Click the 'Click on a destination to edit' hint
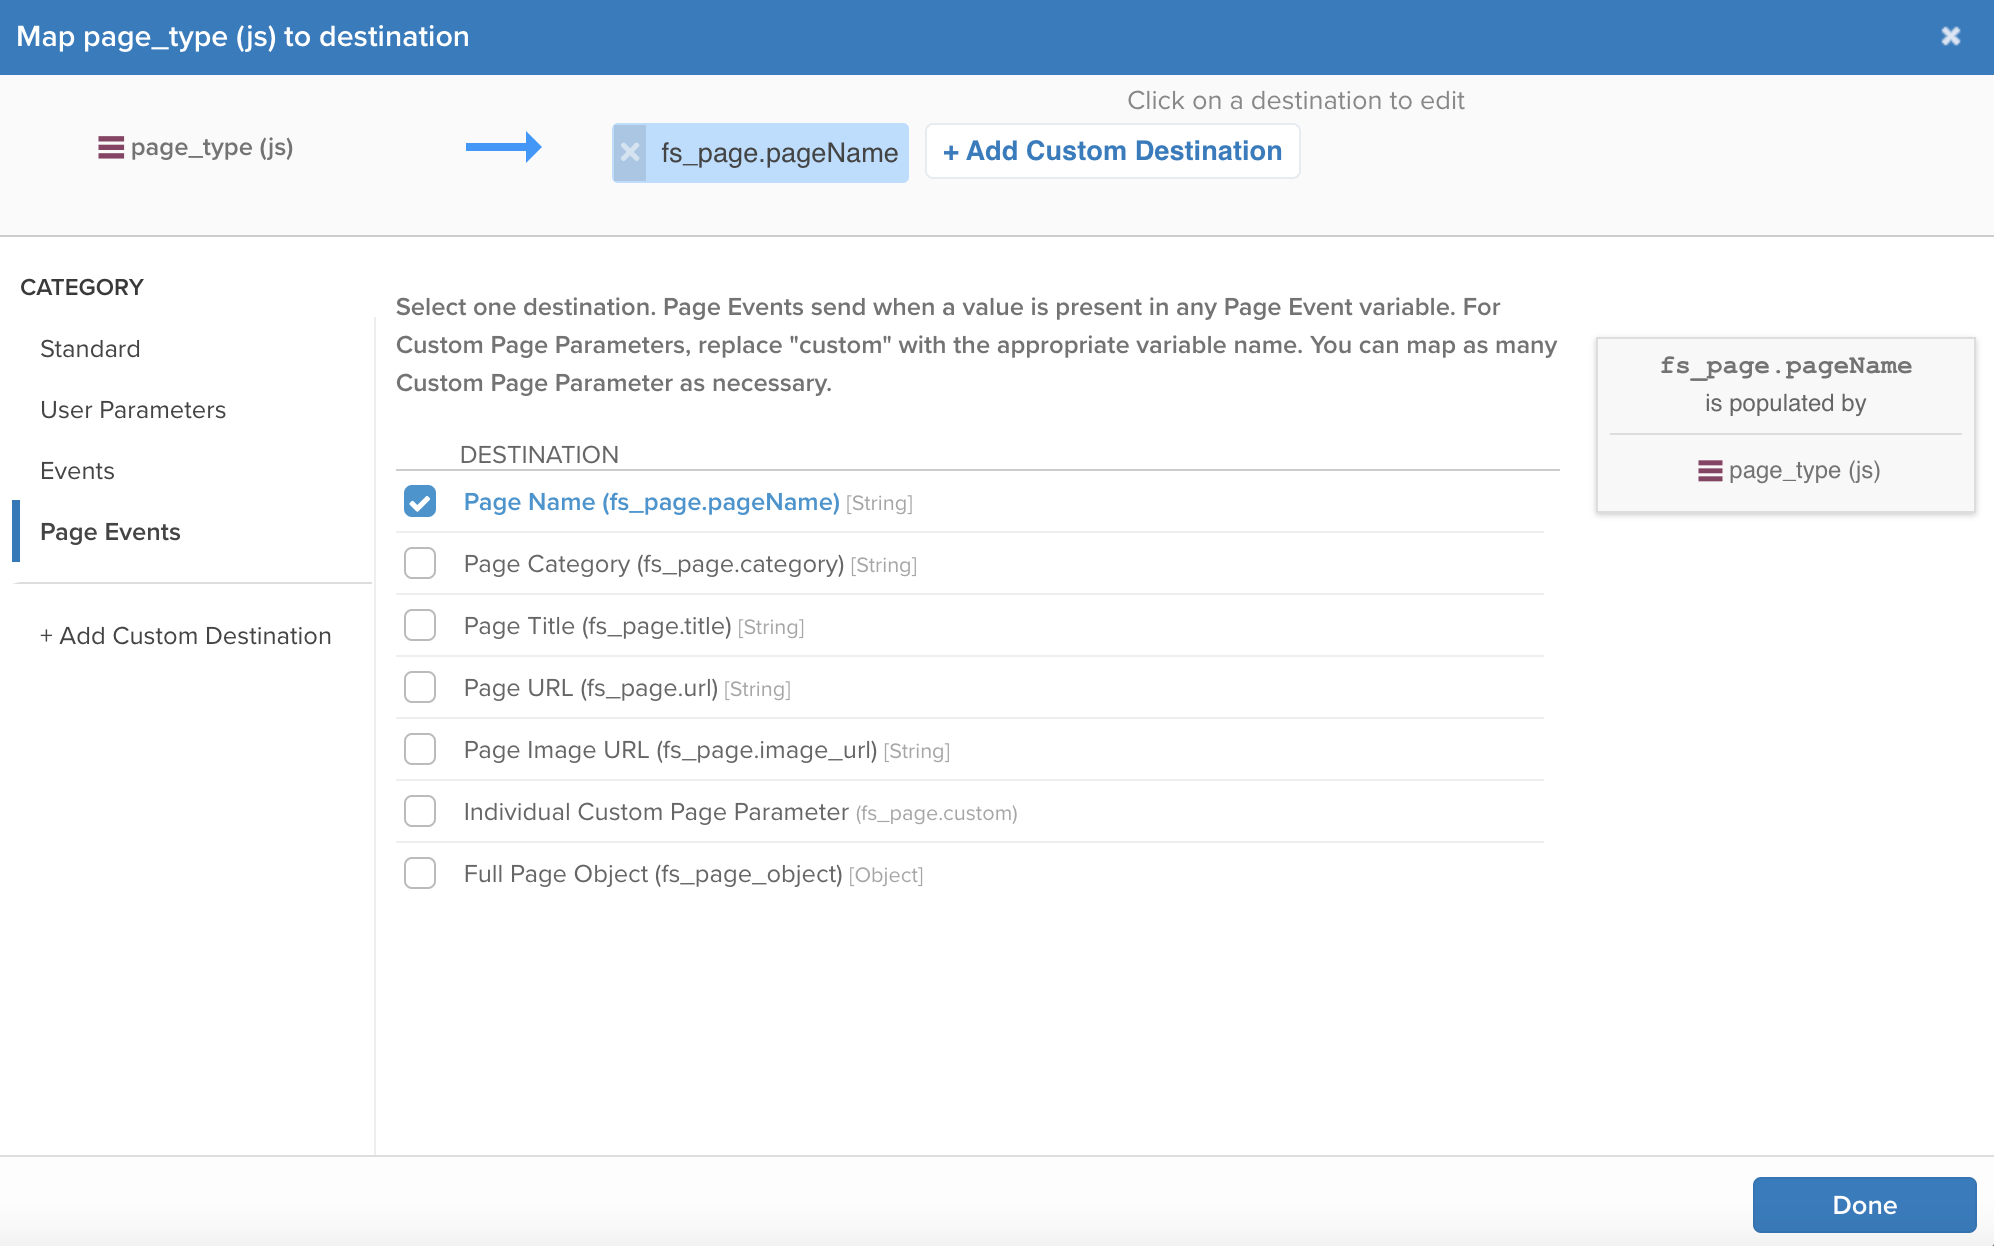Image resolution: width=1994 pixels, height=1246 pixels. click(1295, 101)
